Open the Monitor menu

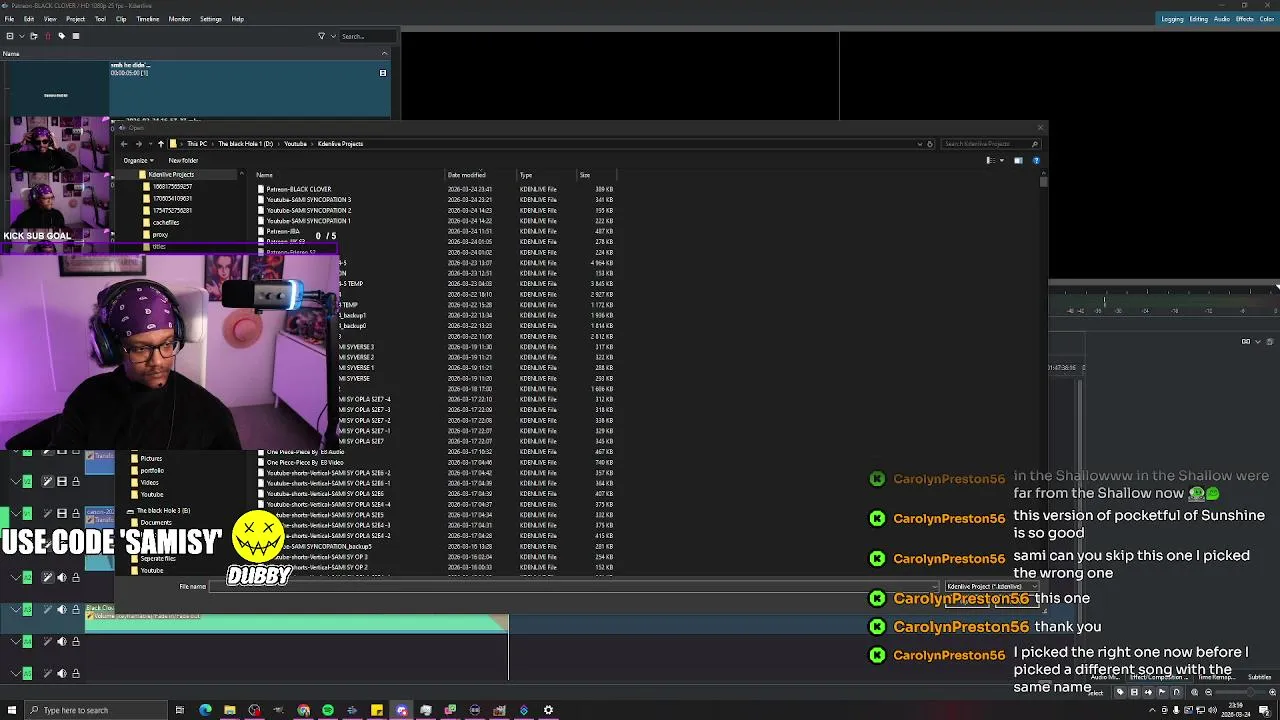(x=180, y=19)
